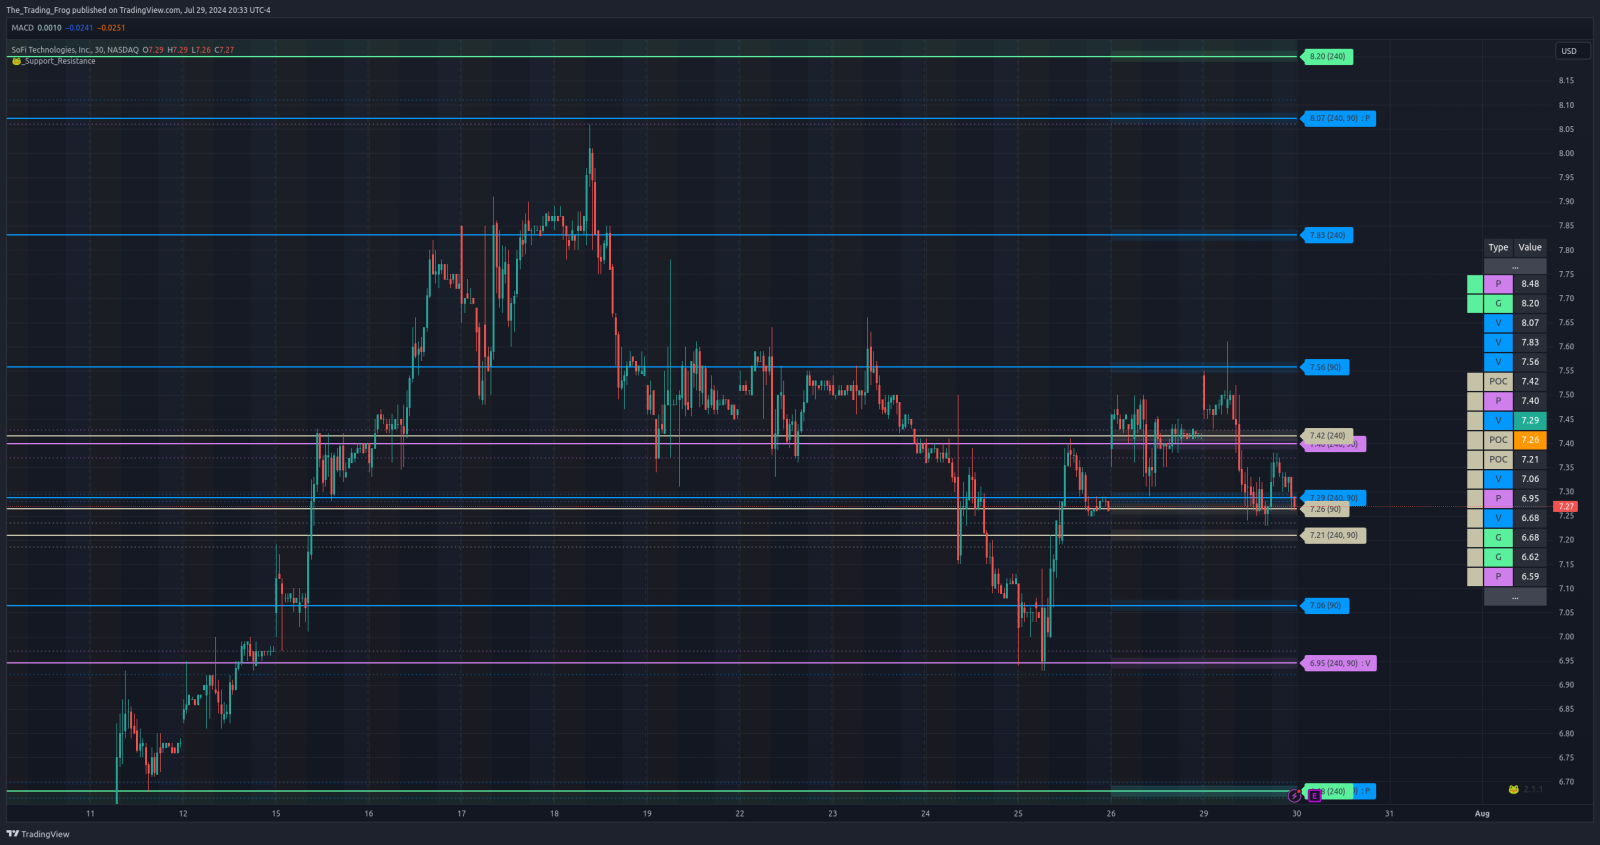Click the MACD indicator title

click(22, 28)
